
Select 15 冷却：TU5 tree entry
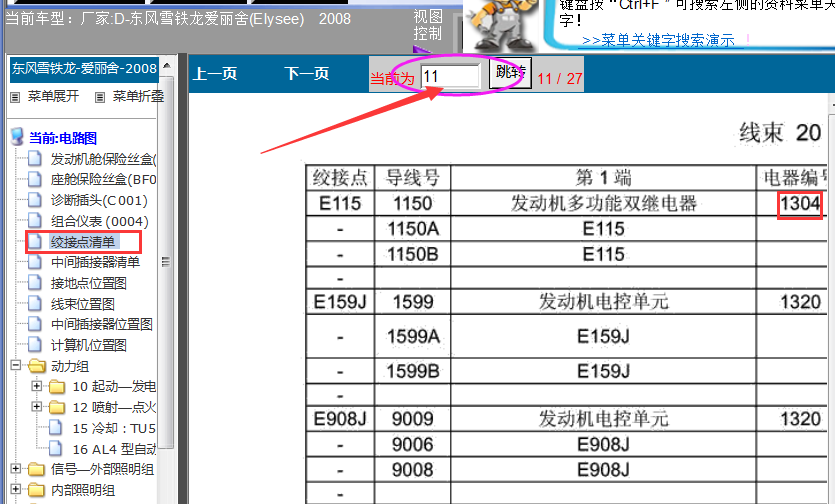pyautogui.click(x=114, y=428)
